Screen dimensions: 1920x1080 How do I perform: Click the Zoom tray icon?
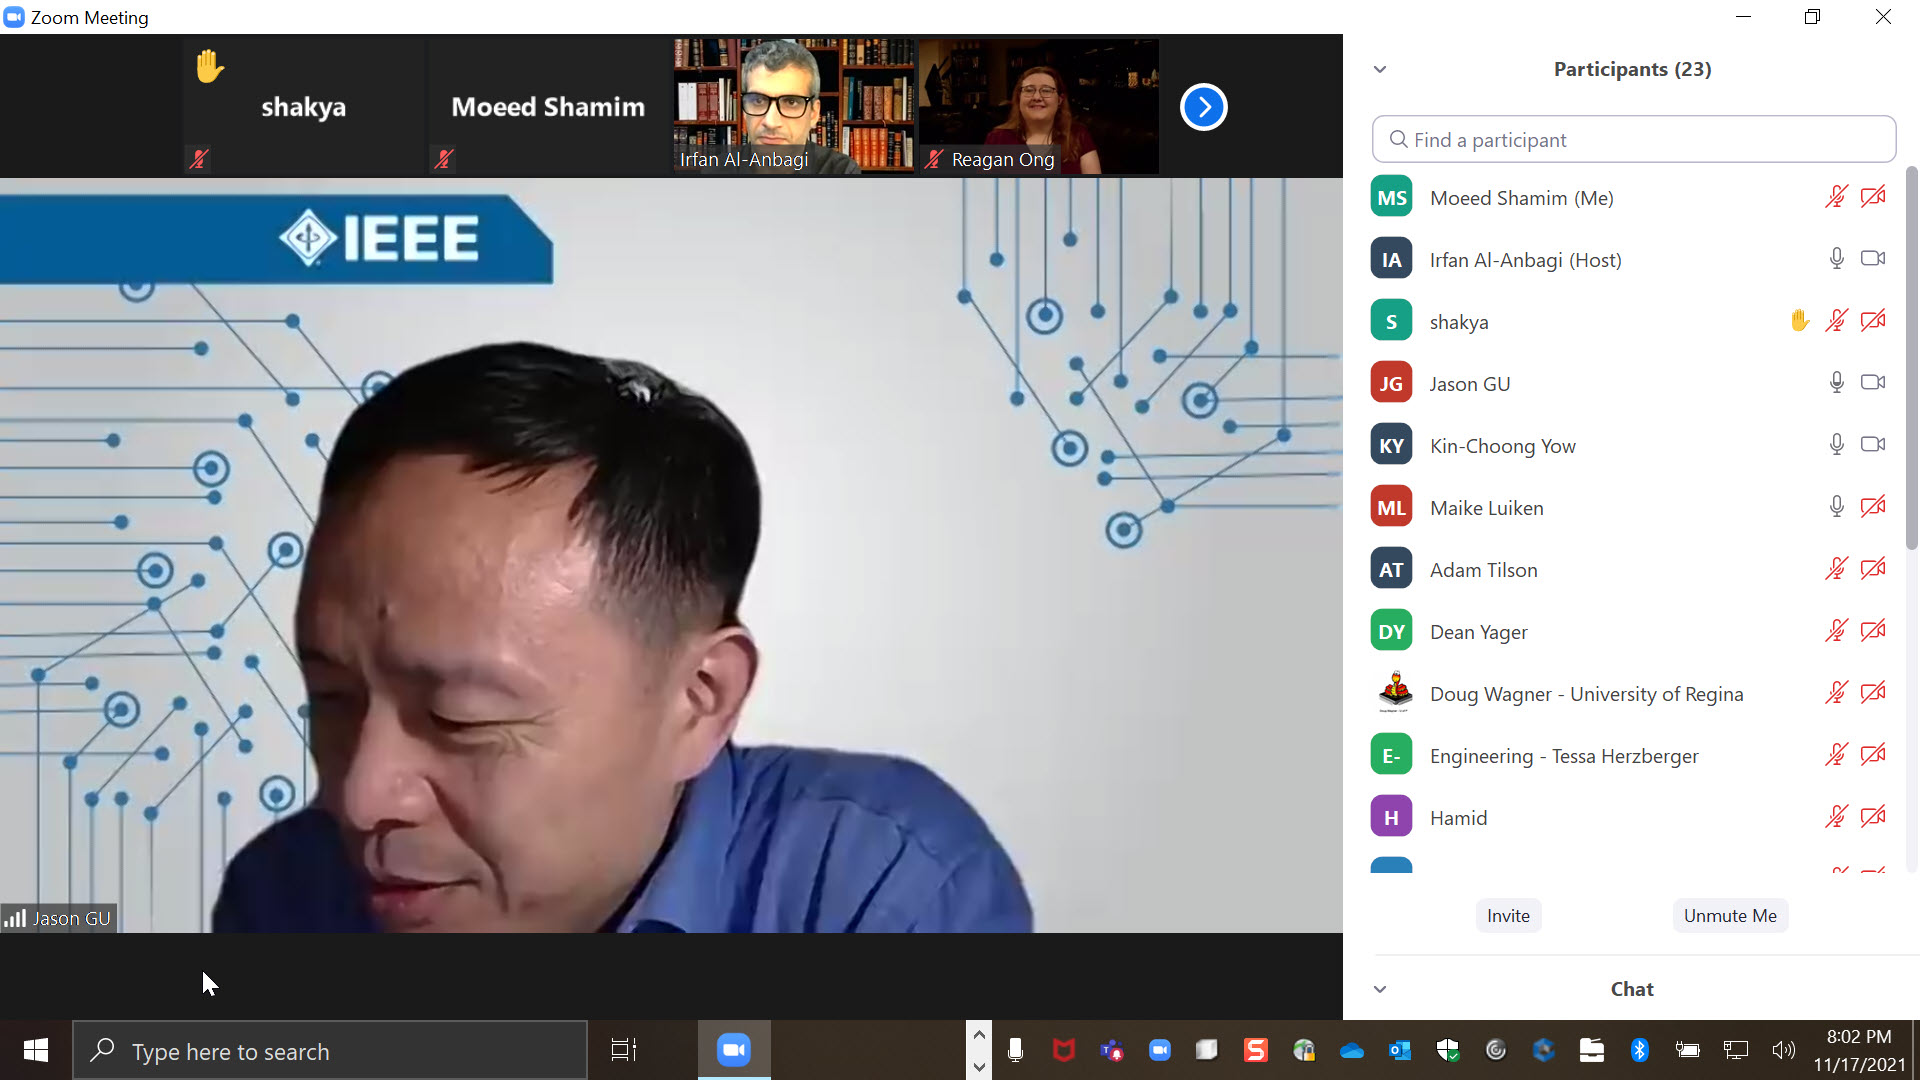point(1160,1050)
